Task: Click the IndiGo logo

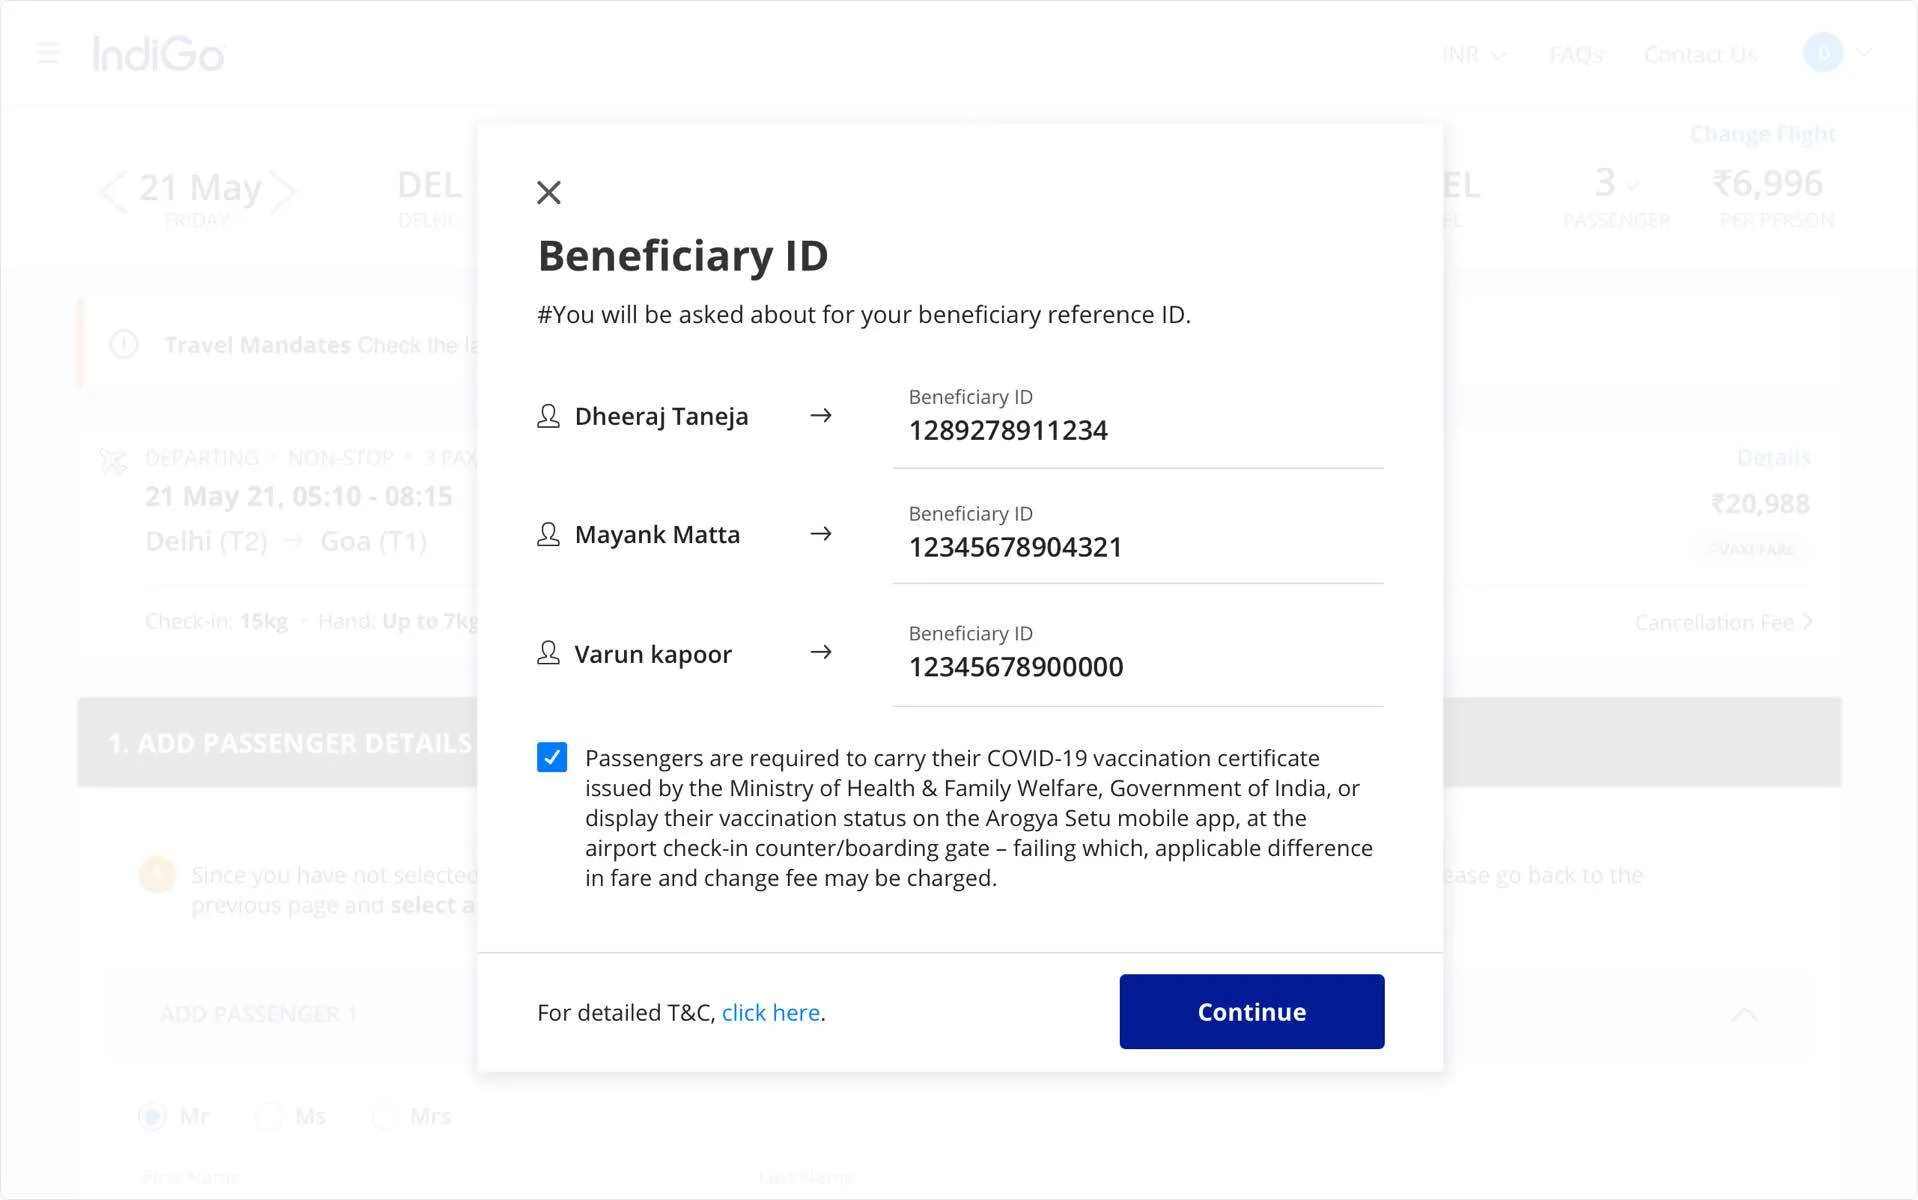Action: pyautogui.click(x=159, y=54)
